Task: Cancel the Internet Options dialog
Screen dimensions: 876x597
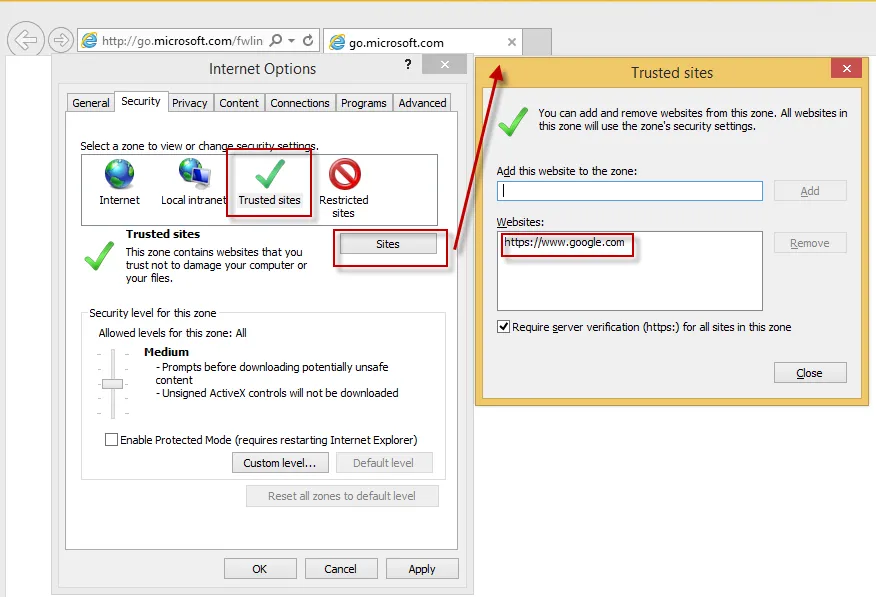Action: coord(340,569)
